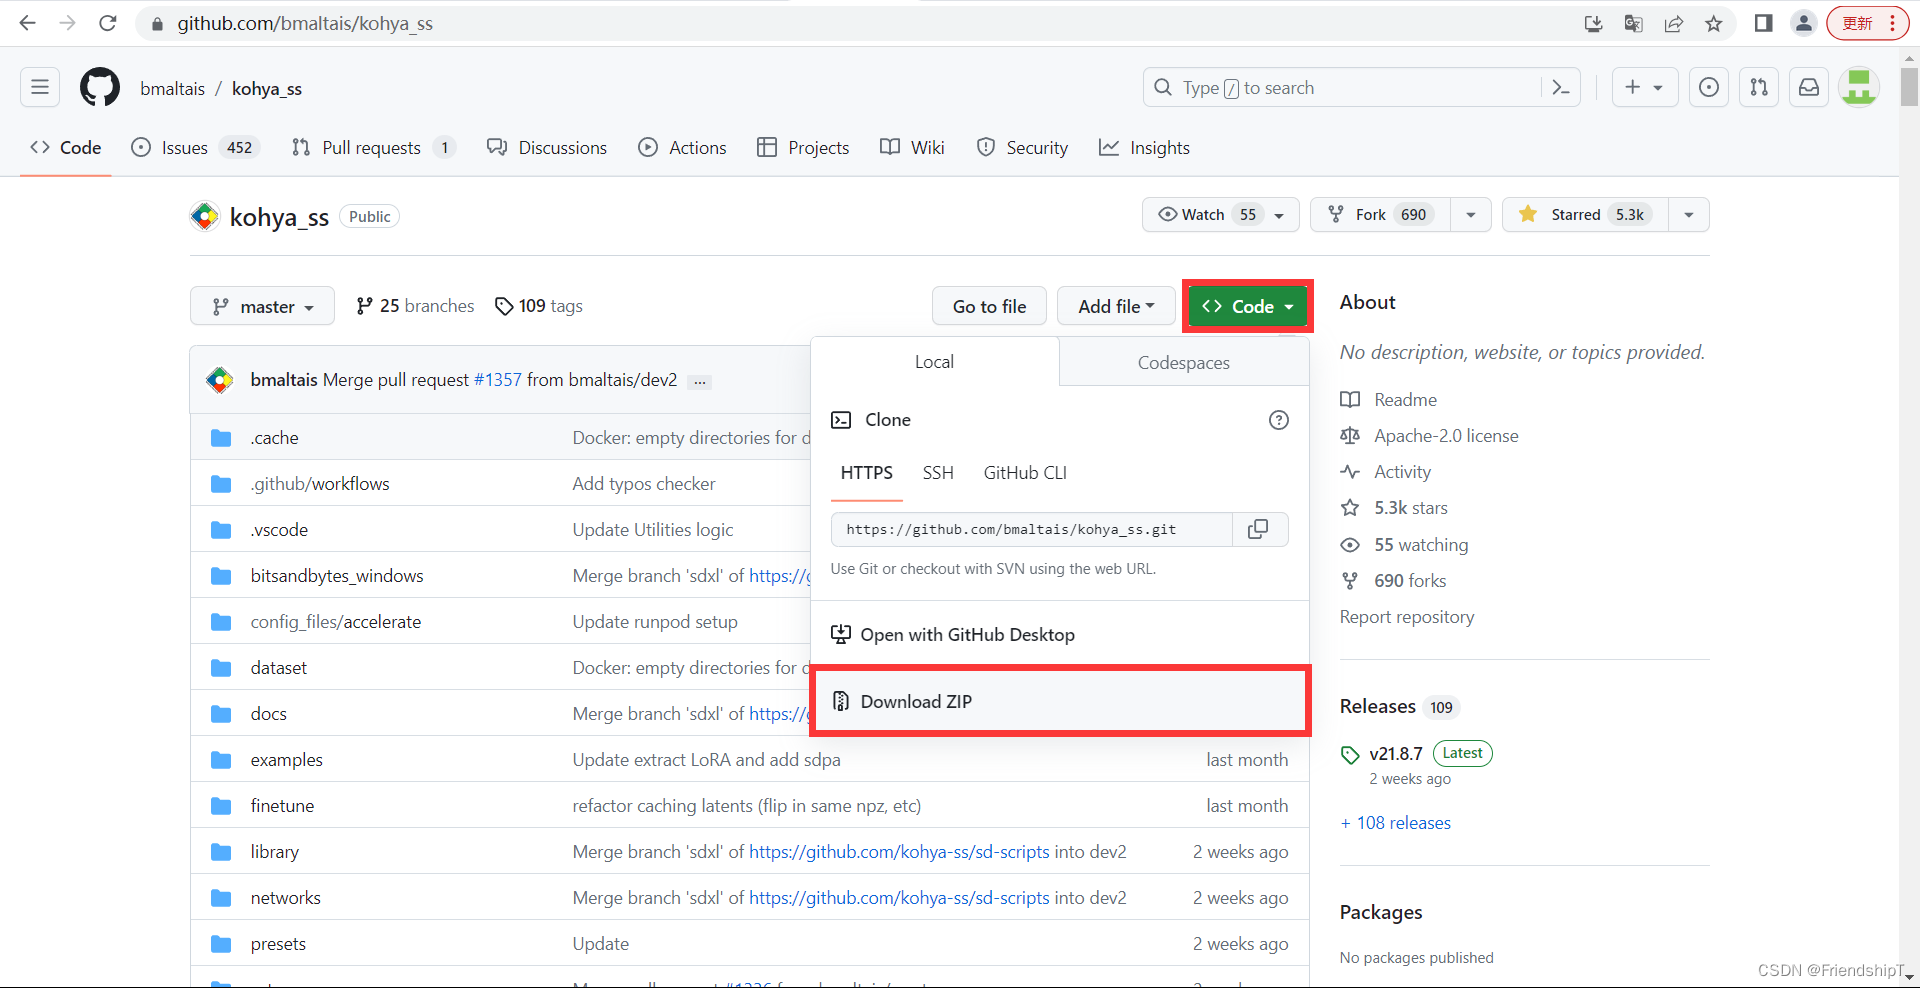The height and width of the screenshot is (988, 1920).
Task: Open the issues inbox icon in header
Action: click(1709, 88)
